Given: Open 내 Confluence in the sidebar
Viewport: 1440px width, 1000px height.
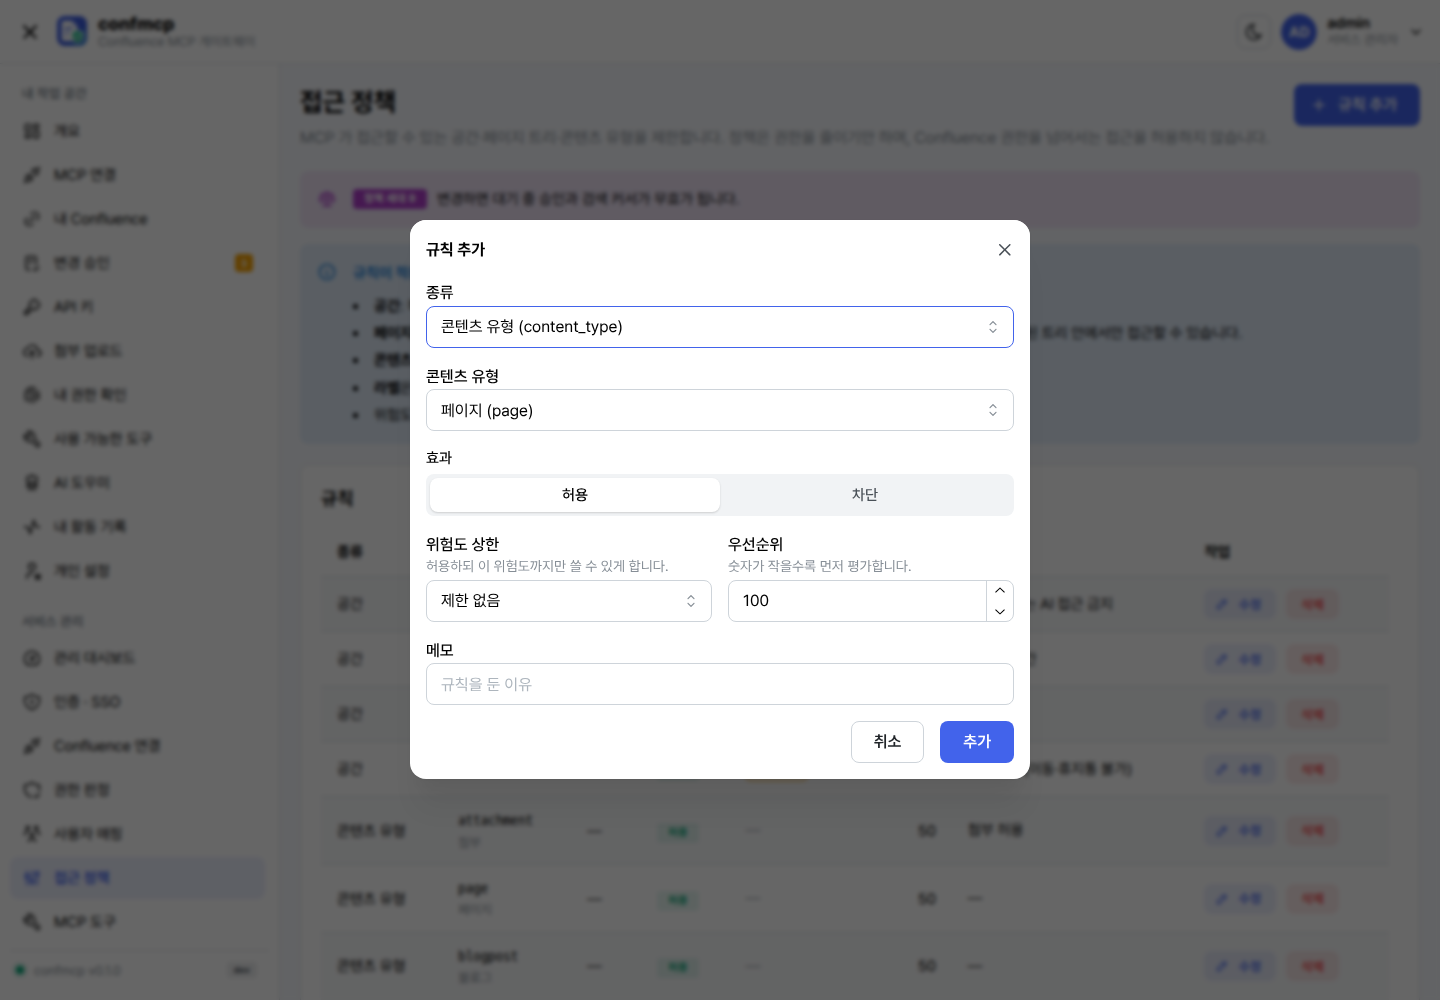Looking at the screenshot, I should 138,219.
